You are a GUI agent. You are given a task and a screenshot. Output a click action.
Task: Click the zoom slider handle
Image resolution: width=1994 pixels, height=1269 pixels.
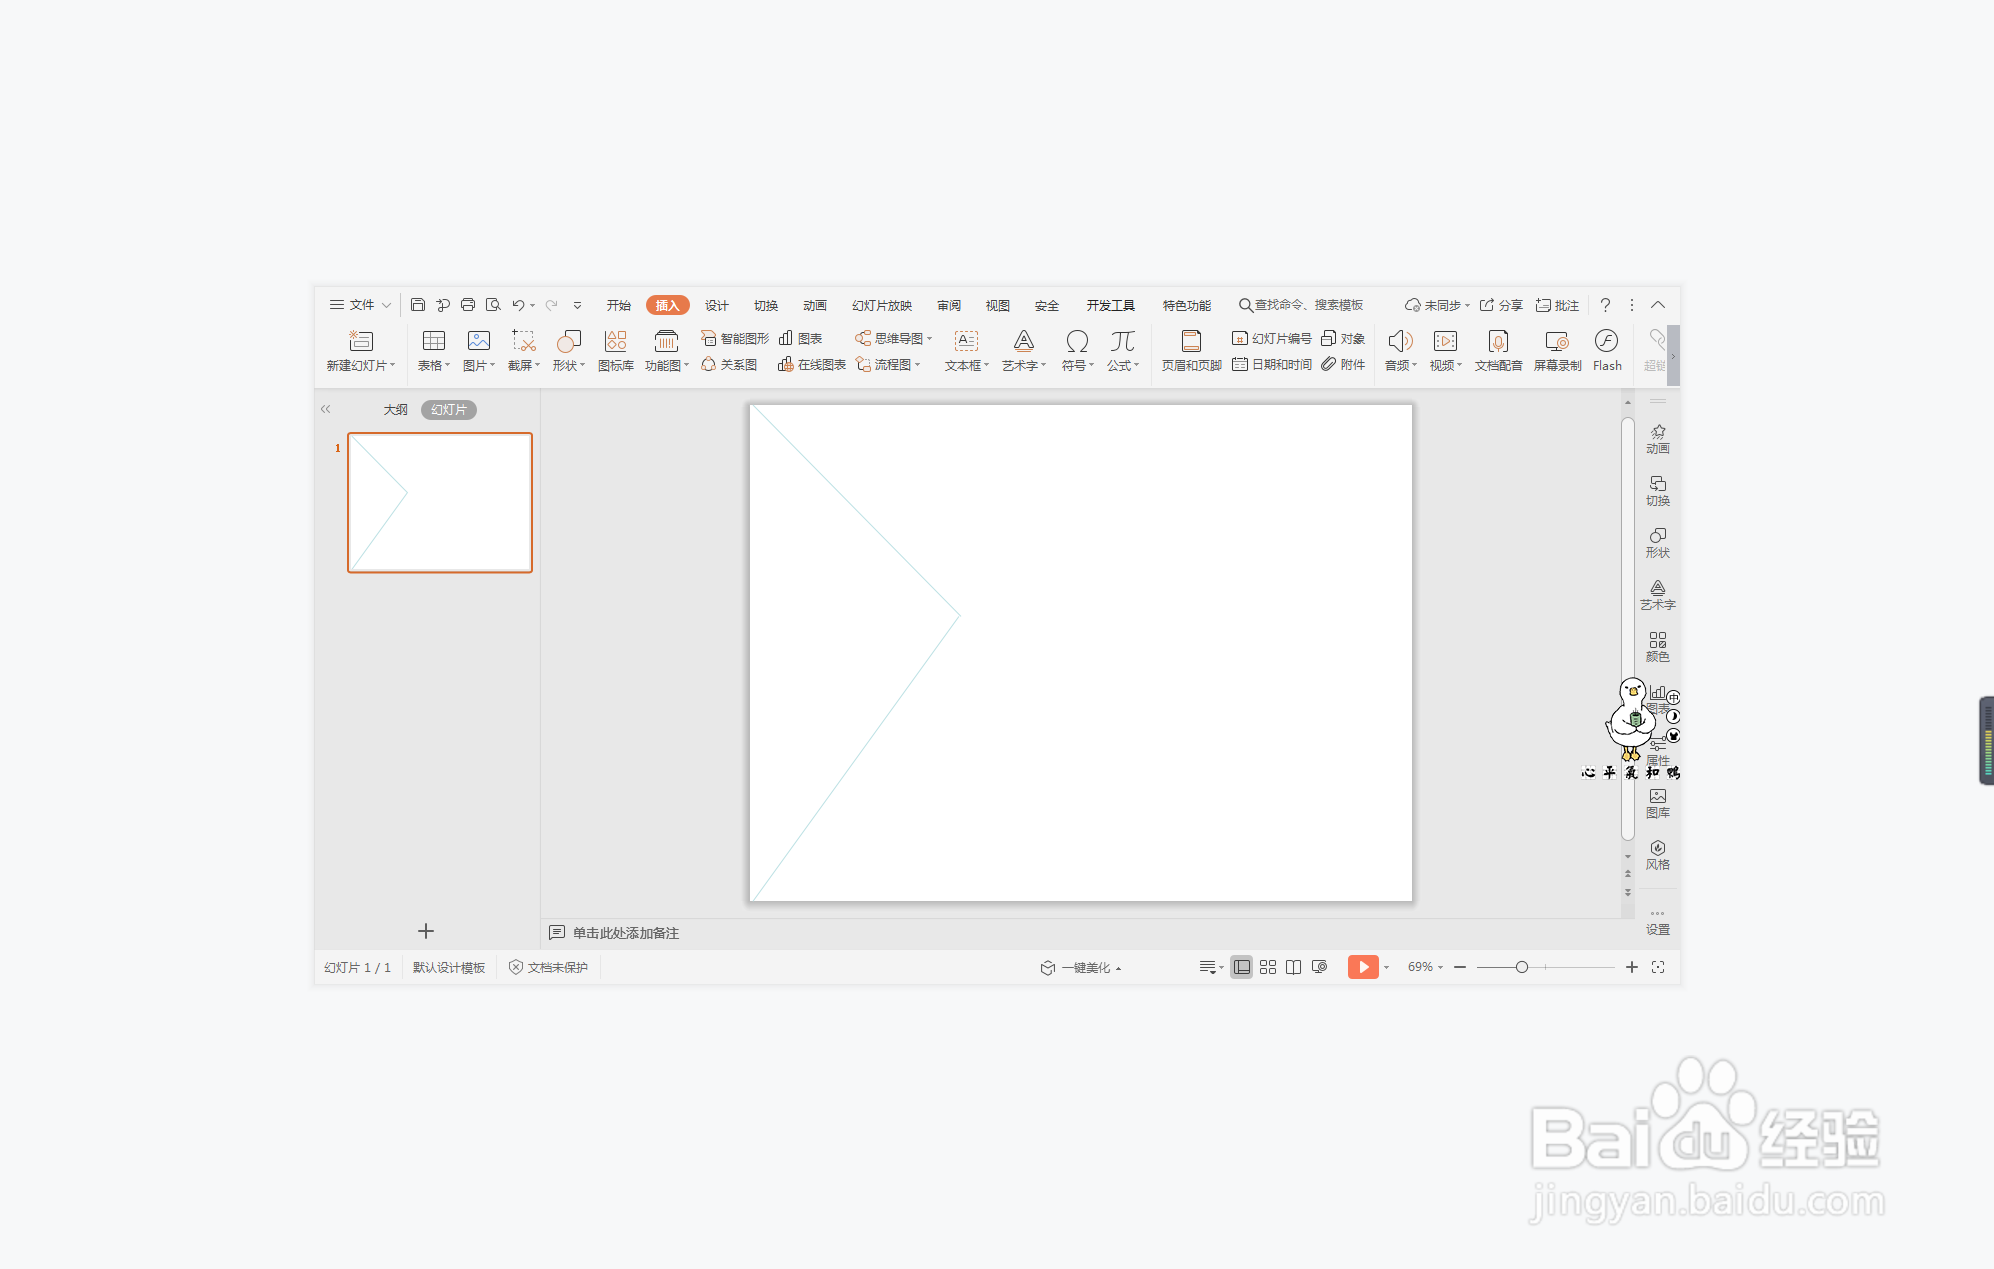(1521, 967)
